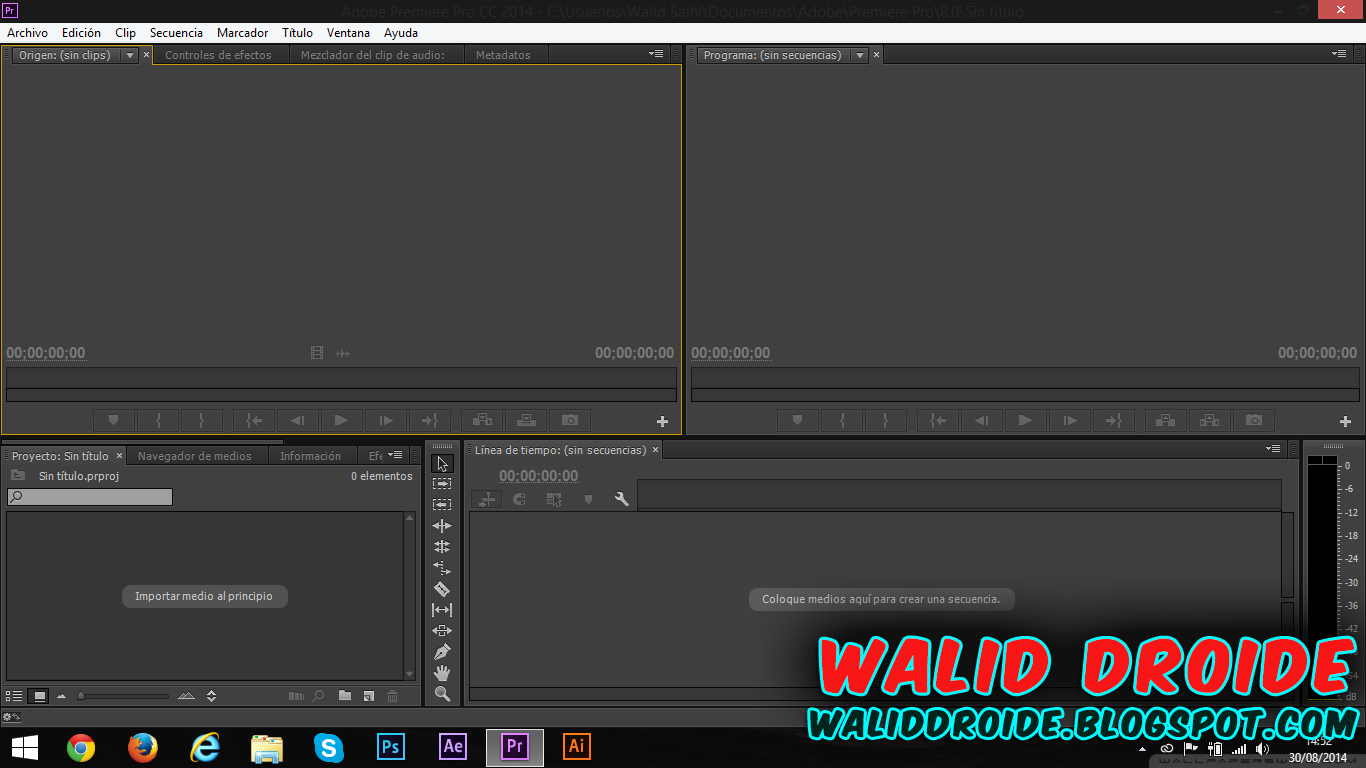This screenshot has width=1366, height=768.
Task: Click the Overwrite button in Source monitor
Action: (x=526, y=421)
